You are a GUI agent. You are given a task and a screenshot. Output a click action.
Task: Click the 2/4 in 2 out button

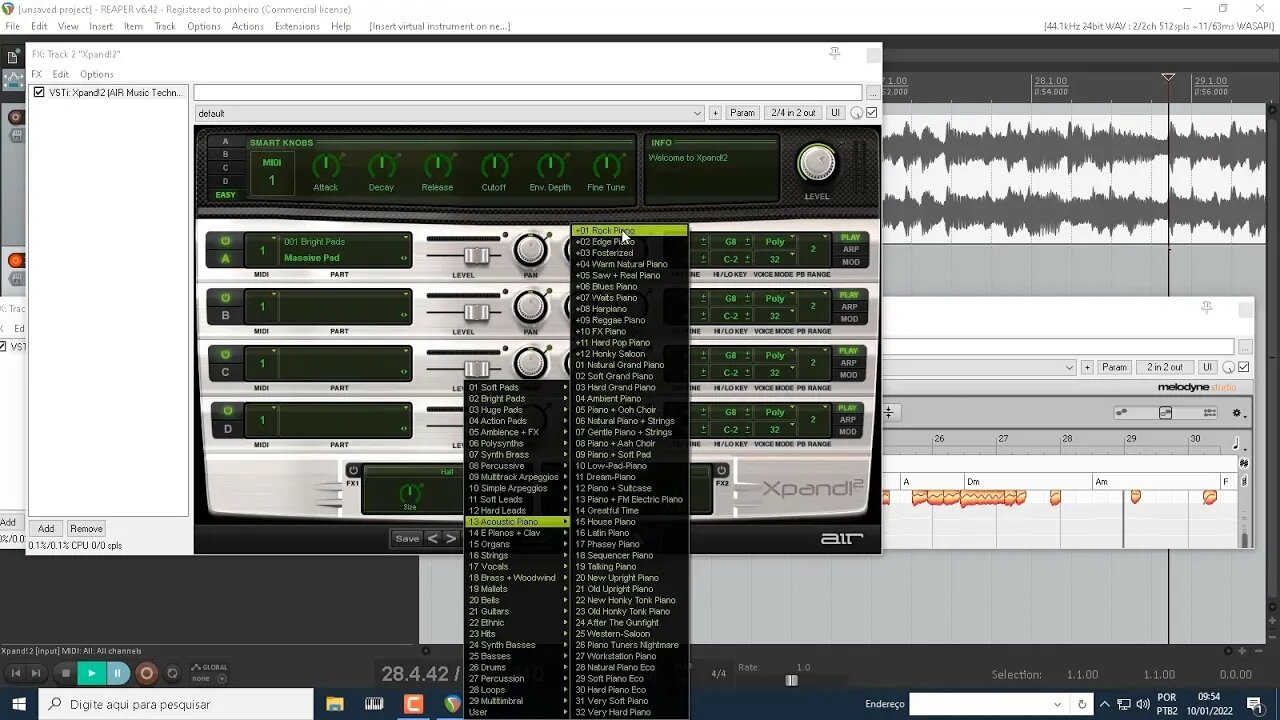[x=794, y=113]
